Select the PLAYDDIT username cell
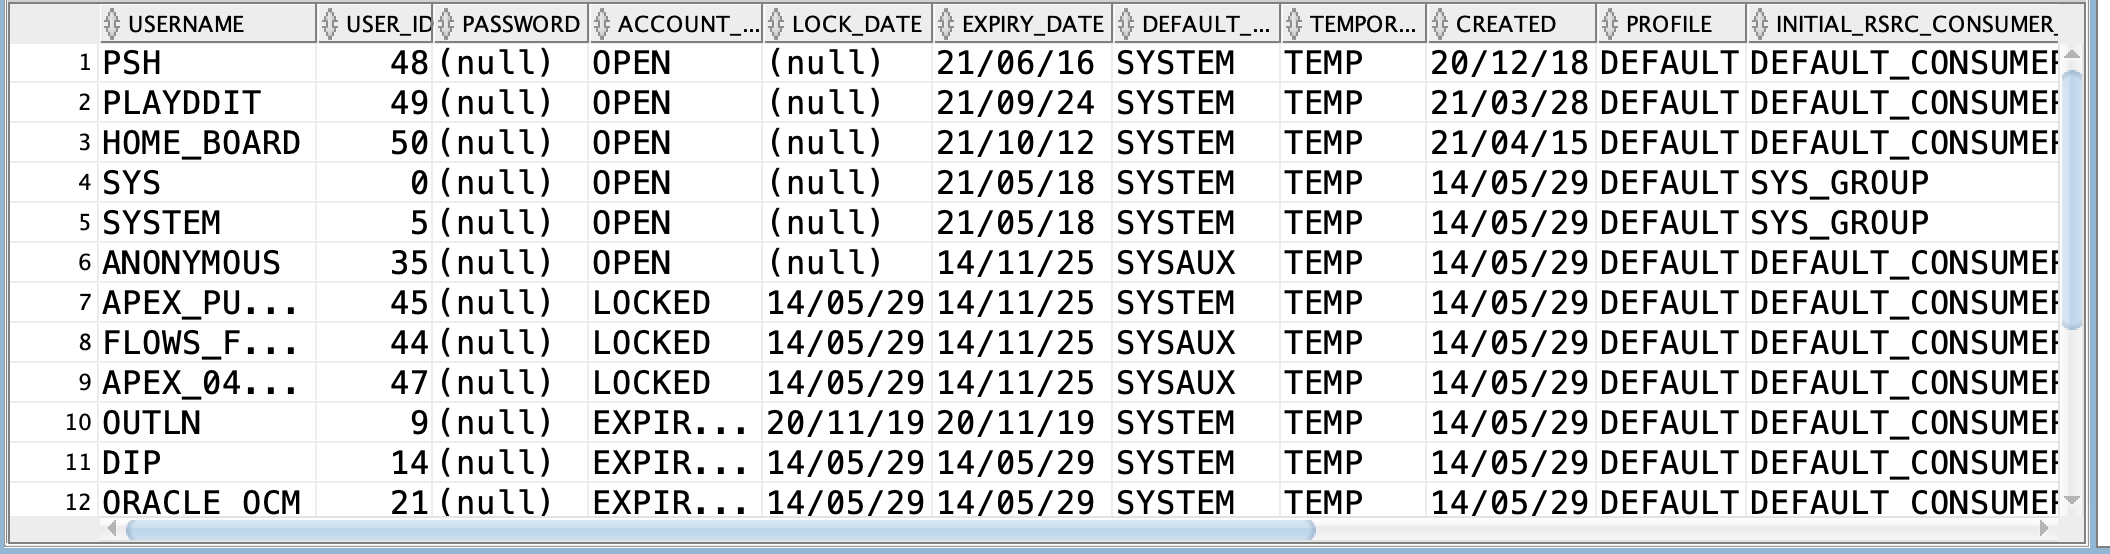 click(x=208, y=103)
